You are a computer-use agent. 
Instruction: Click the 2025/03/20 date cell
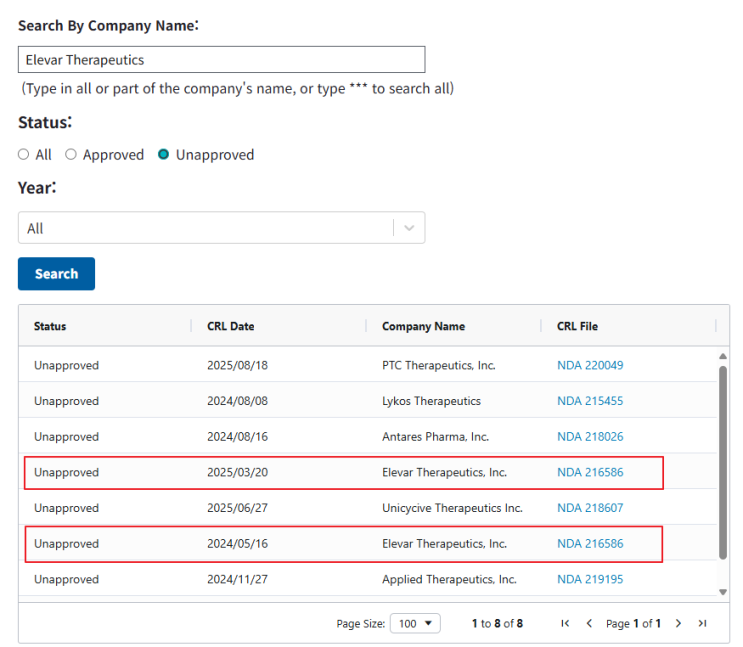[237, 472]
